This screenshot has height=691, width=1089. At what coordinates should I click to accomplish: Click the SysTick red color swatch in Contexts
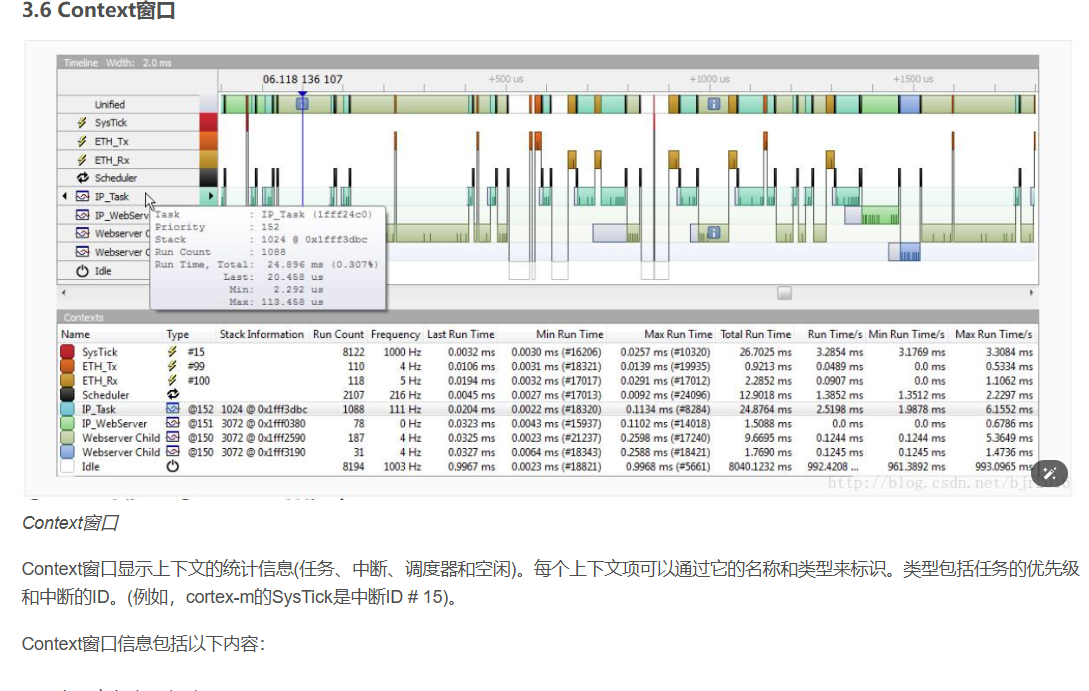67,352
